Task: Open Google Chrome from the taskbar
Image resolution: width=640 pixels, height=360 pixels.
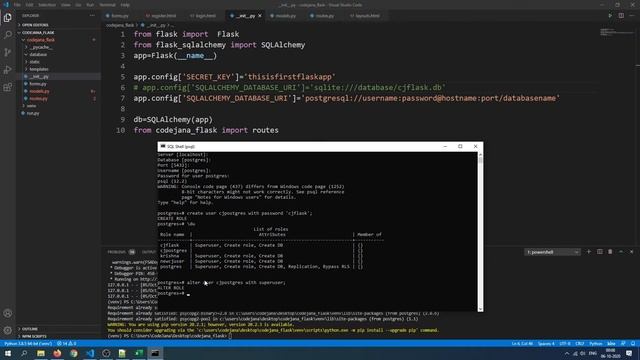Action: [73, 353]
